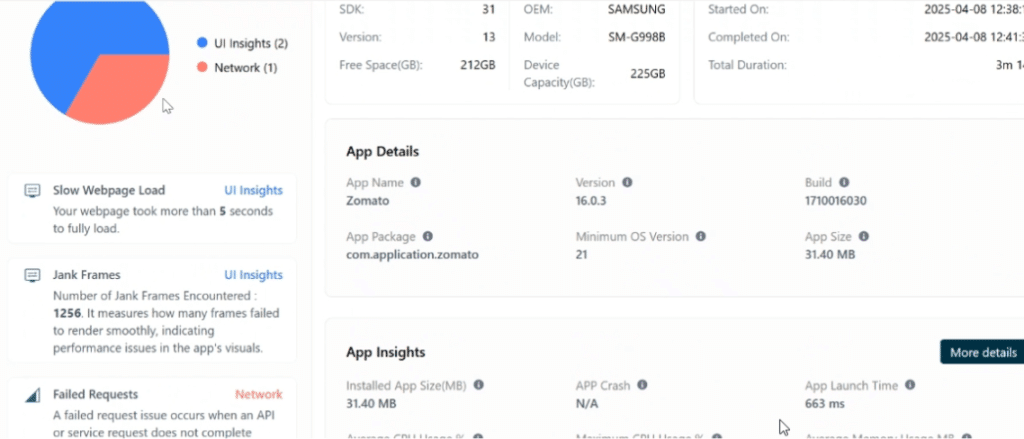Click the Jank Frames monitor icon
The image size is (1024, 439).
(x=32, y=275)
